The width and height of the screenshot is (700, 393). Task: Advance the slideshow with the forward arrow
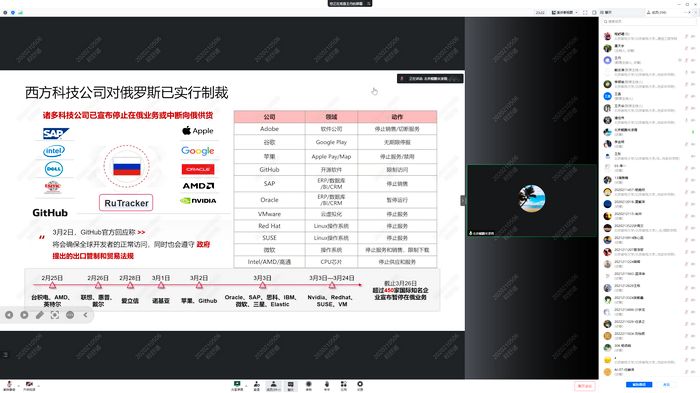click(24, 315)
